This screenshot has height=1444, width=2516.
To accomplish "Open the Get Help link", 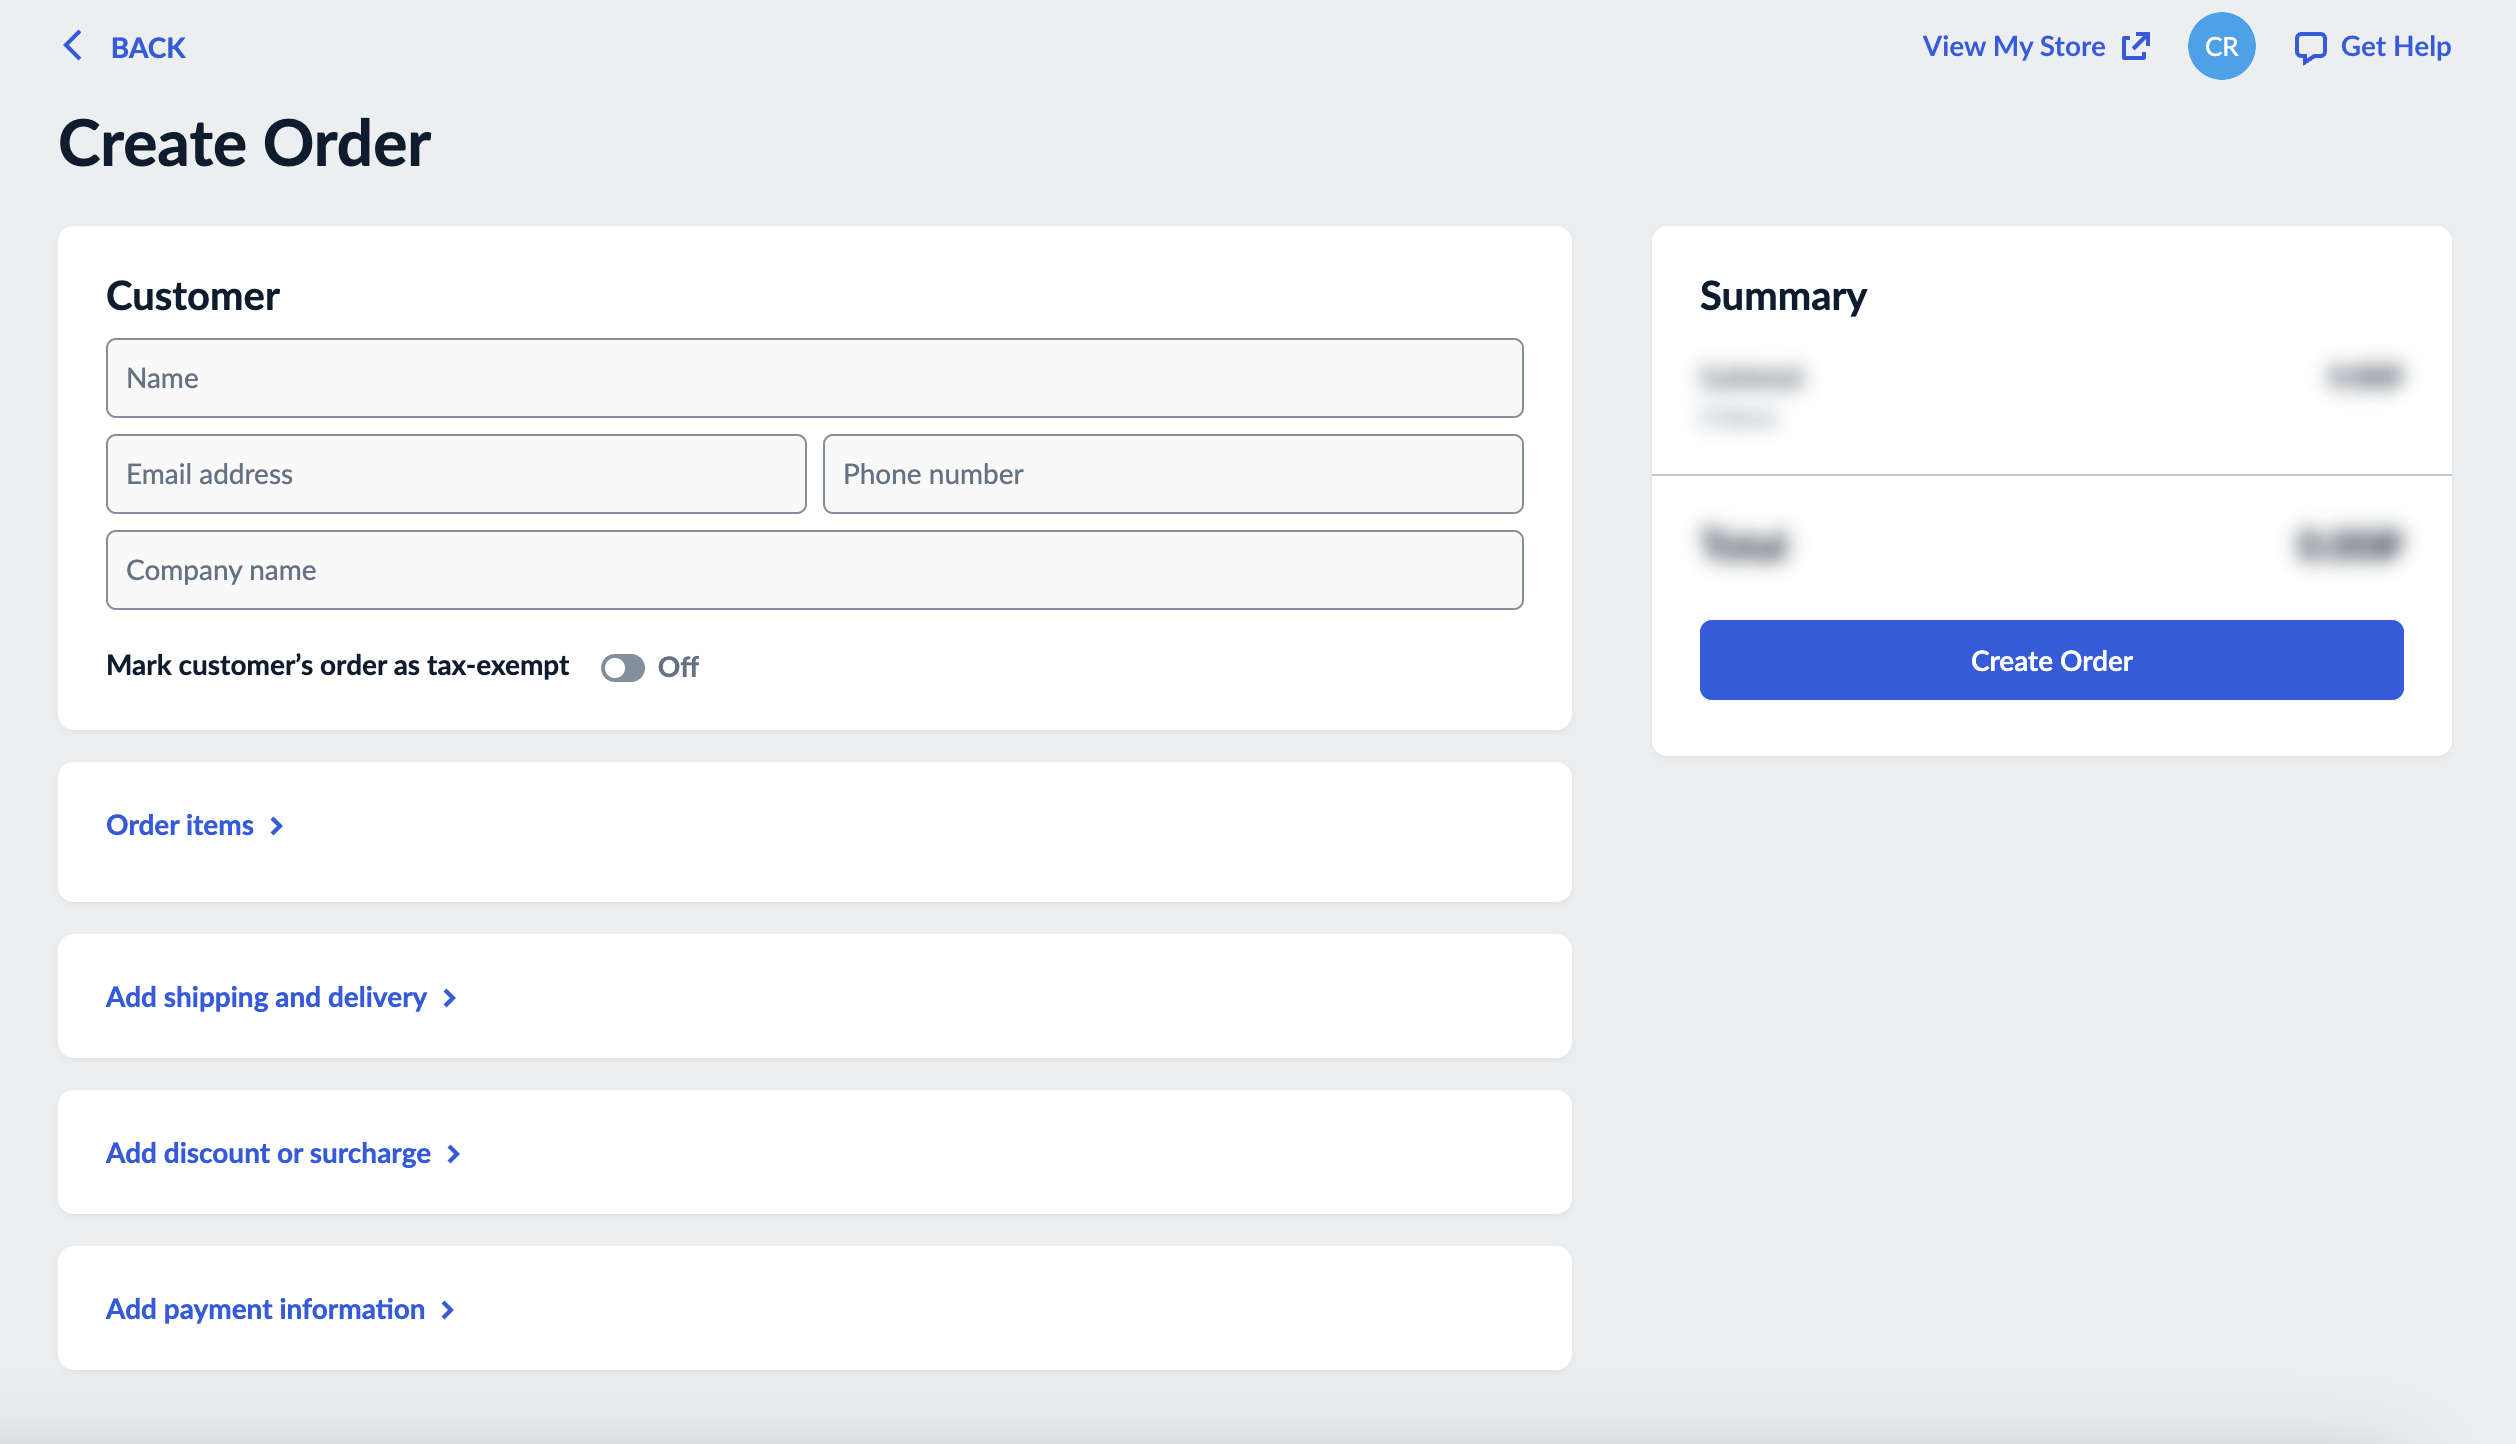I will tap(2395, 46).
